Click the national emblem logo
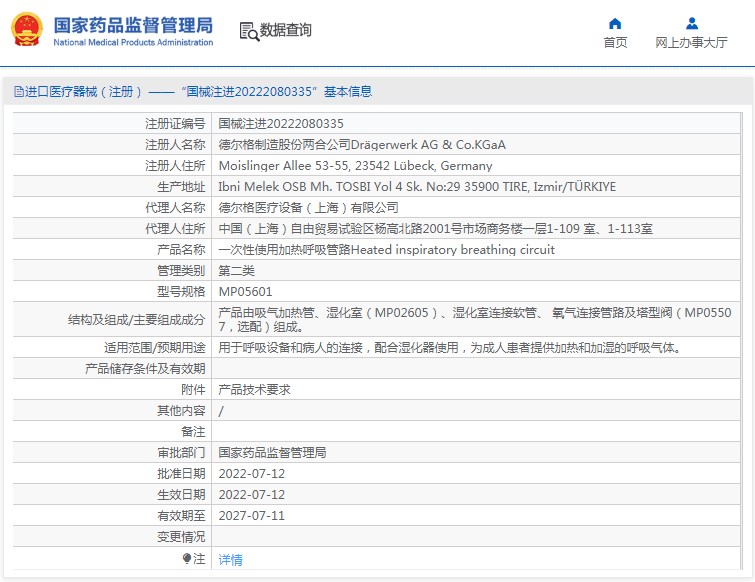This screenshot has height=582, width=755. pyautogui.click(x=26, y=29)
